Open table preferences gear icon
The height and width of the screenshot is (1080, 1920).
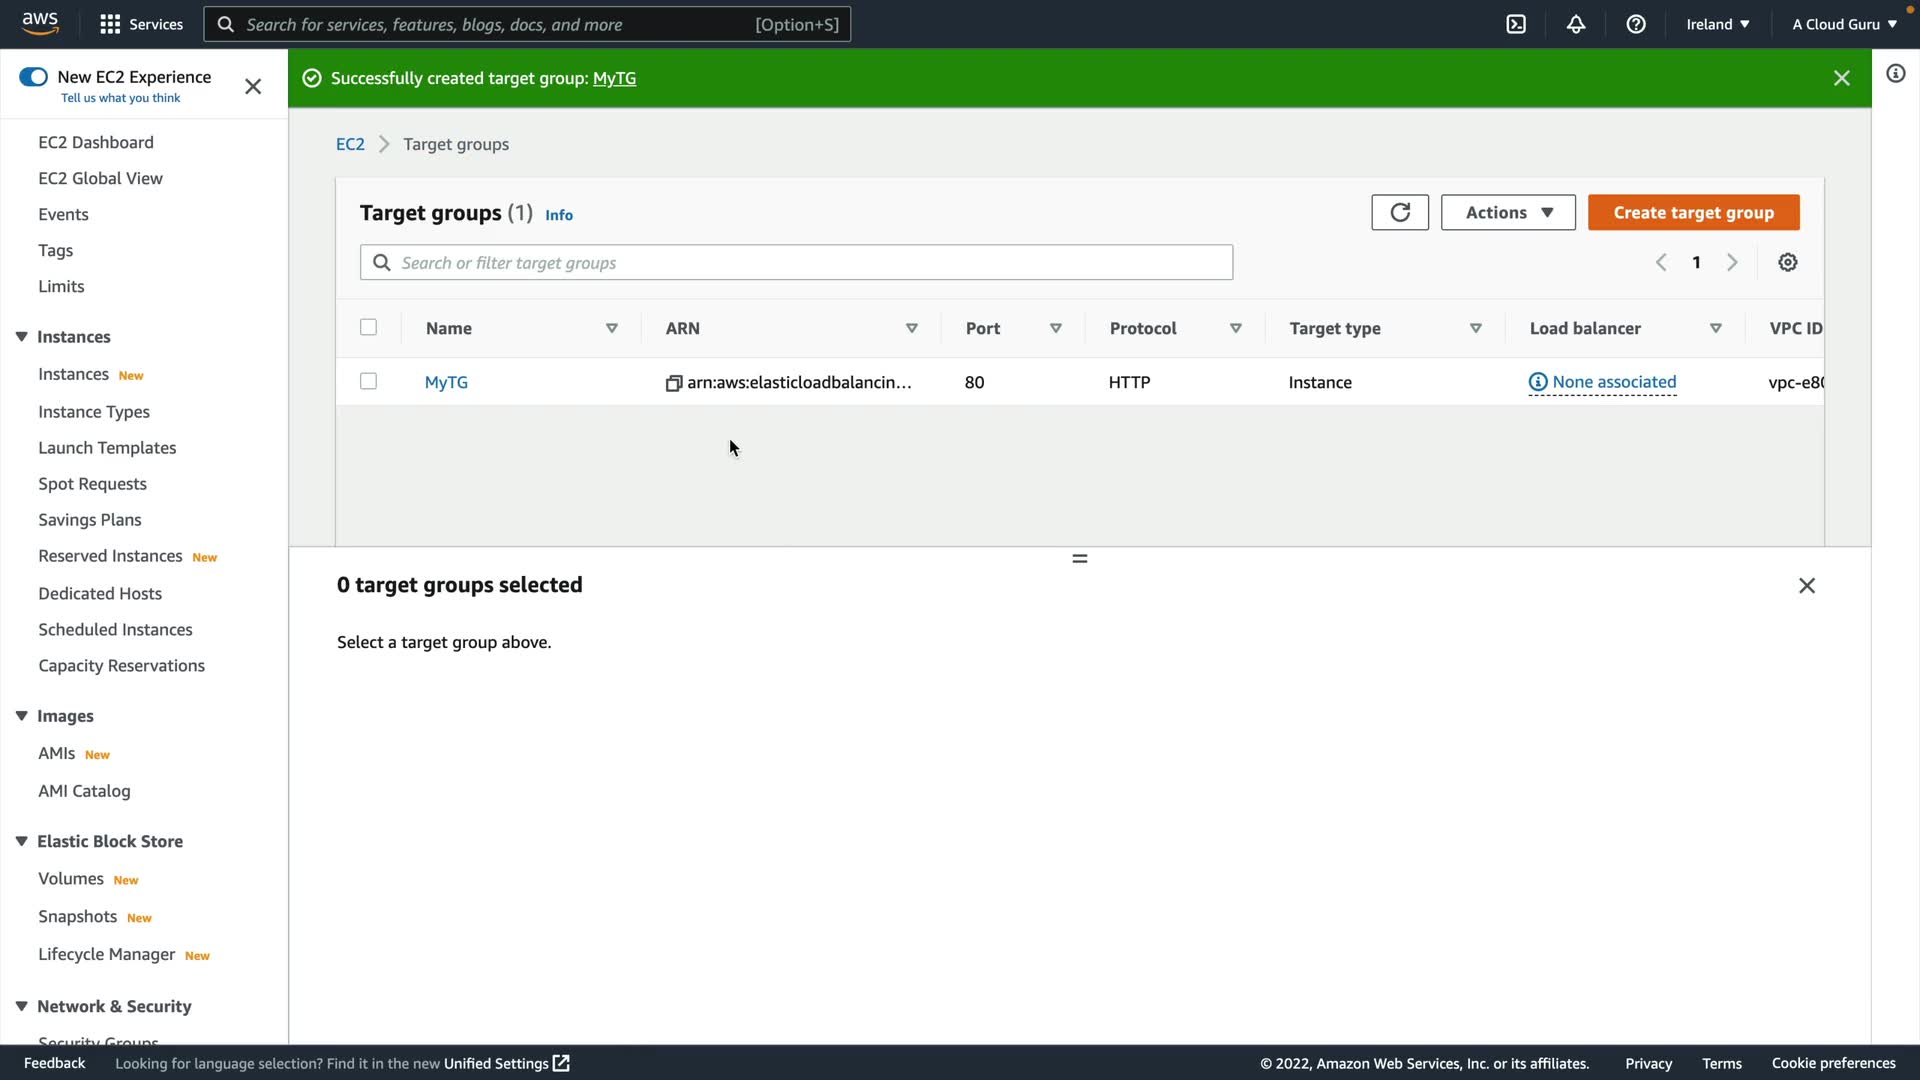pos(1788,262)
